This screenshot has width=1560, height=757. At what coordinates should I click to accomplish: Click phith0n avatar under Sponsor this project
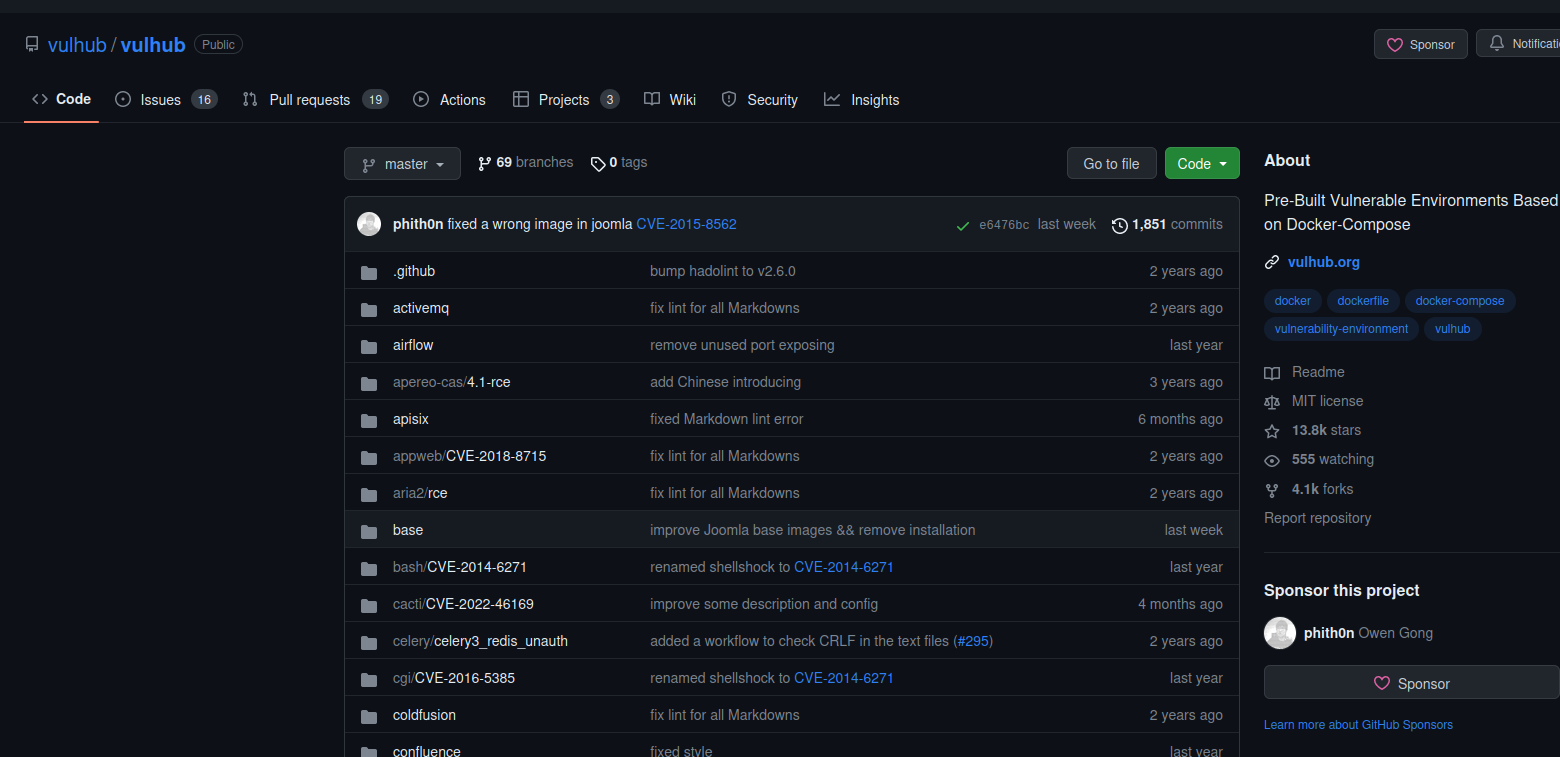tap(1280, 633)
